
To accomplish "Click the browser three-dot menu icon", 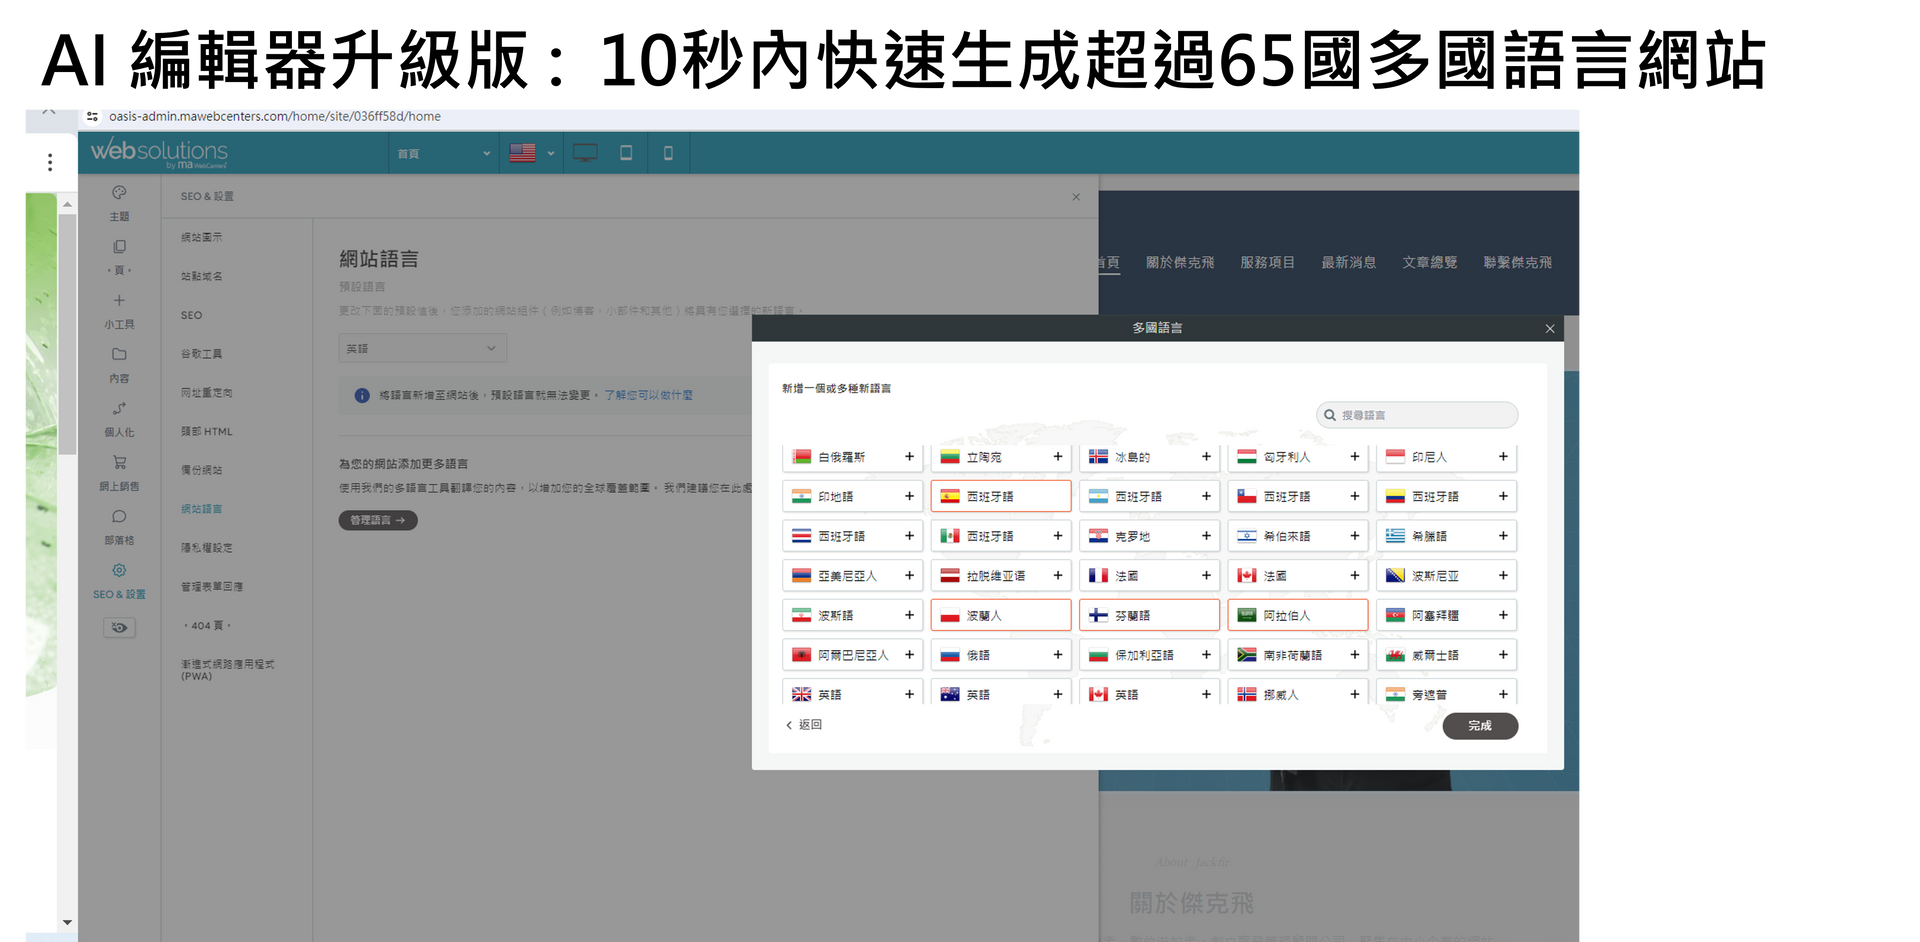I will point(50,162).
